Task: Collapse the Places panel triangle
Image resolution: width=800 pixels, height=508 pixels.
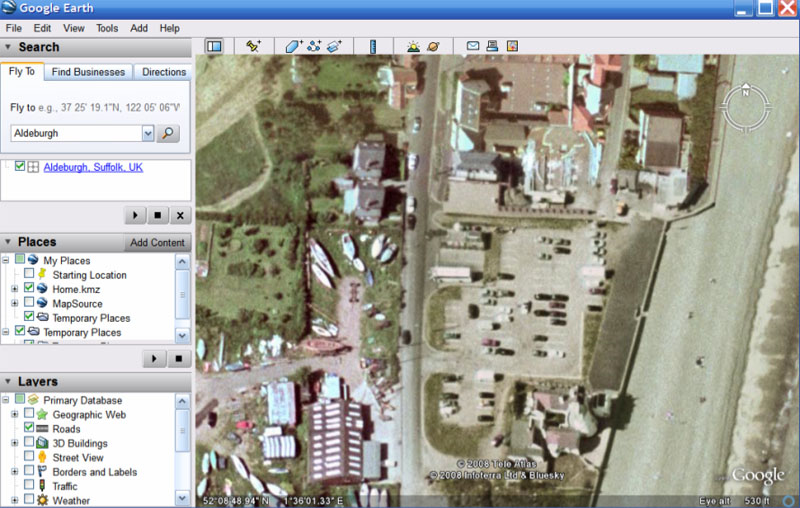Action: 8,242
